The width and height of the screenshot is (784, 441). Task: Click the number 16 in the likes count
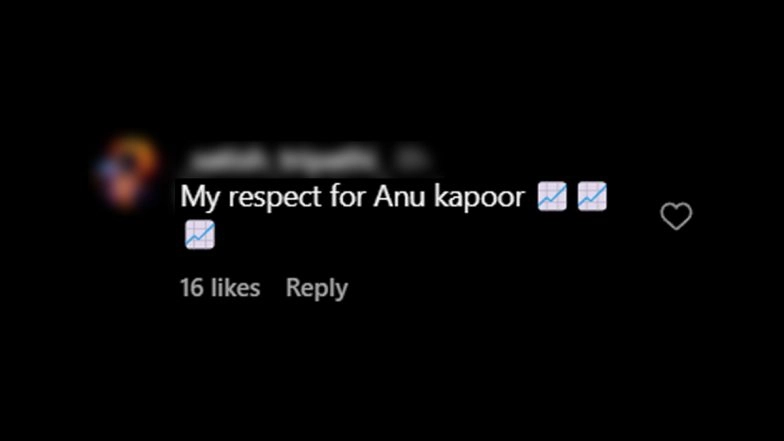pyautogui.click(x=192, y=288)
